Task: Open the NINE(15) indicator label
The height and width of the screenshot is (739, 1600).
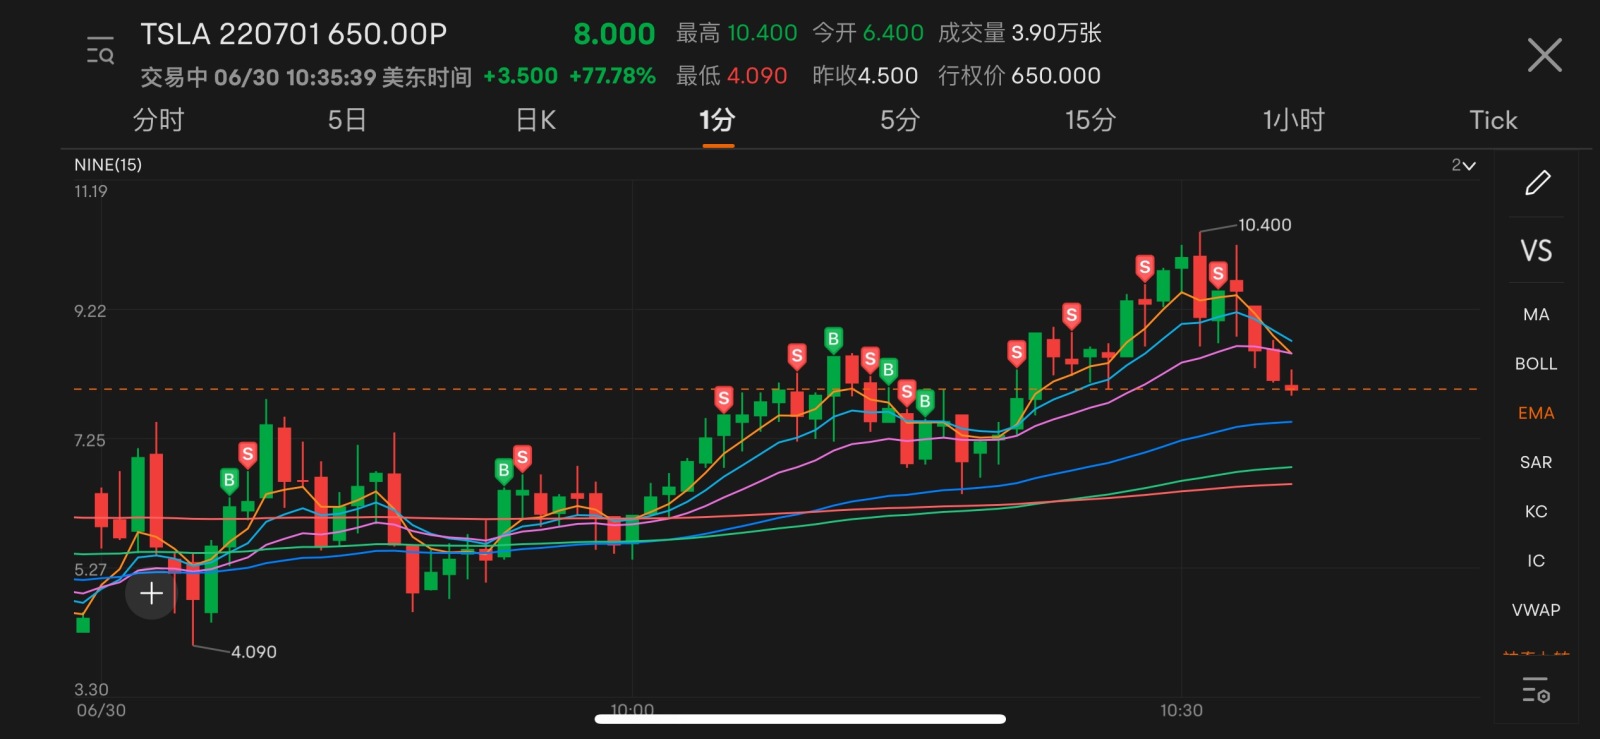Action: (108, 165)
